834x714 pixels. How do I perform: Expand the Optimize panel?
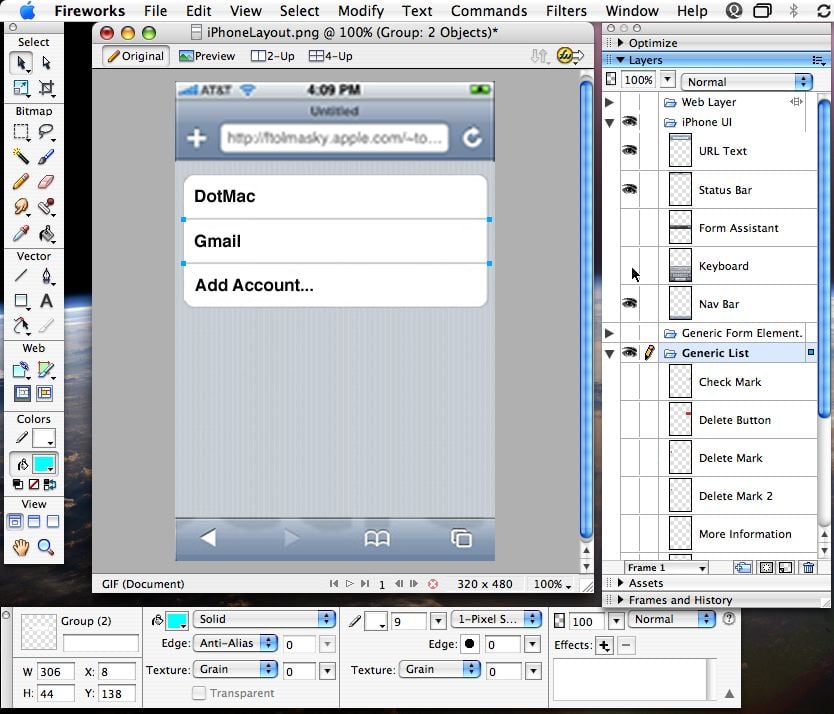coord(621,43)
